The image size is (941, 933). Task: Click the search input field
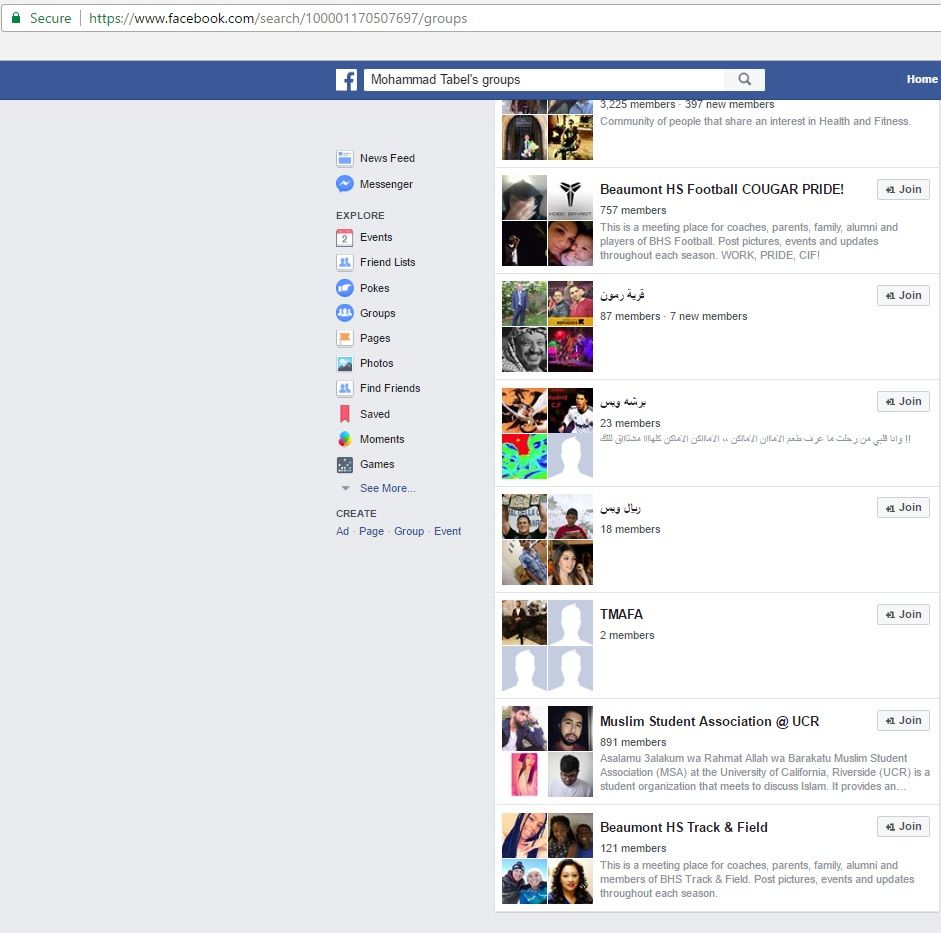[545, 78]
